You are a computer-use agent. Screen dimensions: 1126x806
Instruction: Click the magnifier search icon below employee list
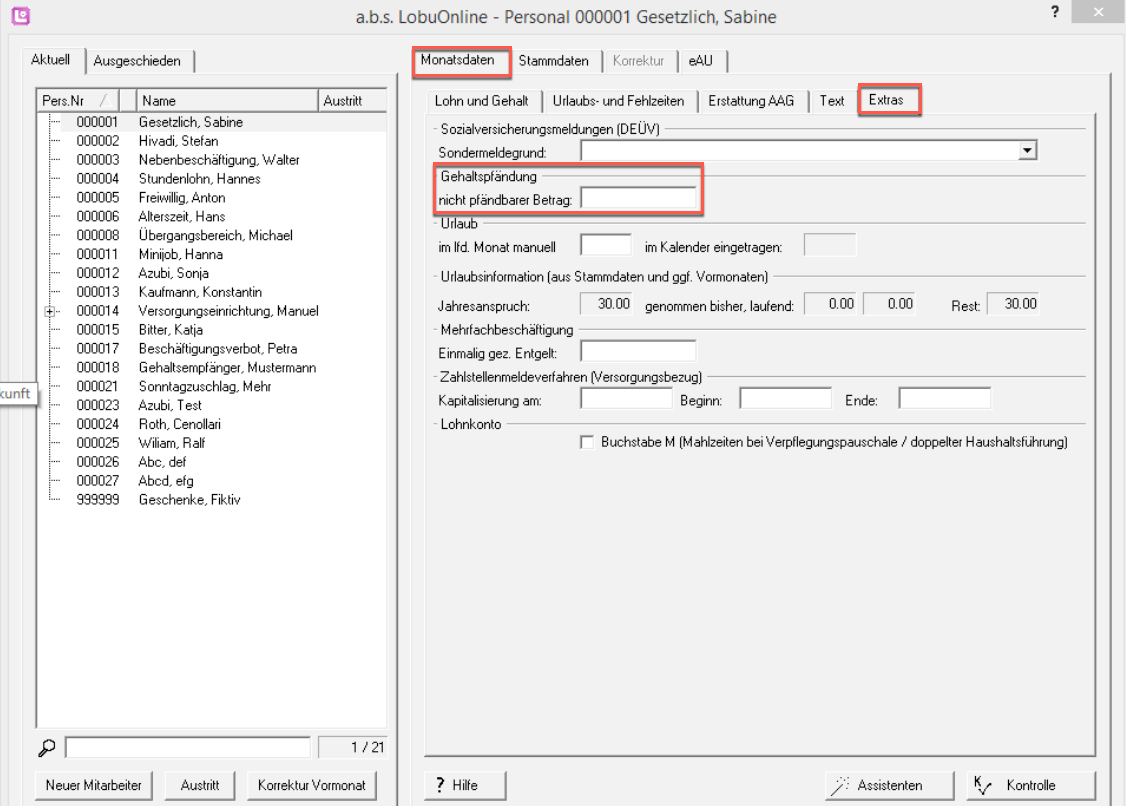coord(47,747)
